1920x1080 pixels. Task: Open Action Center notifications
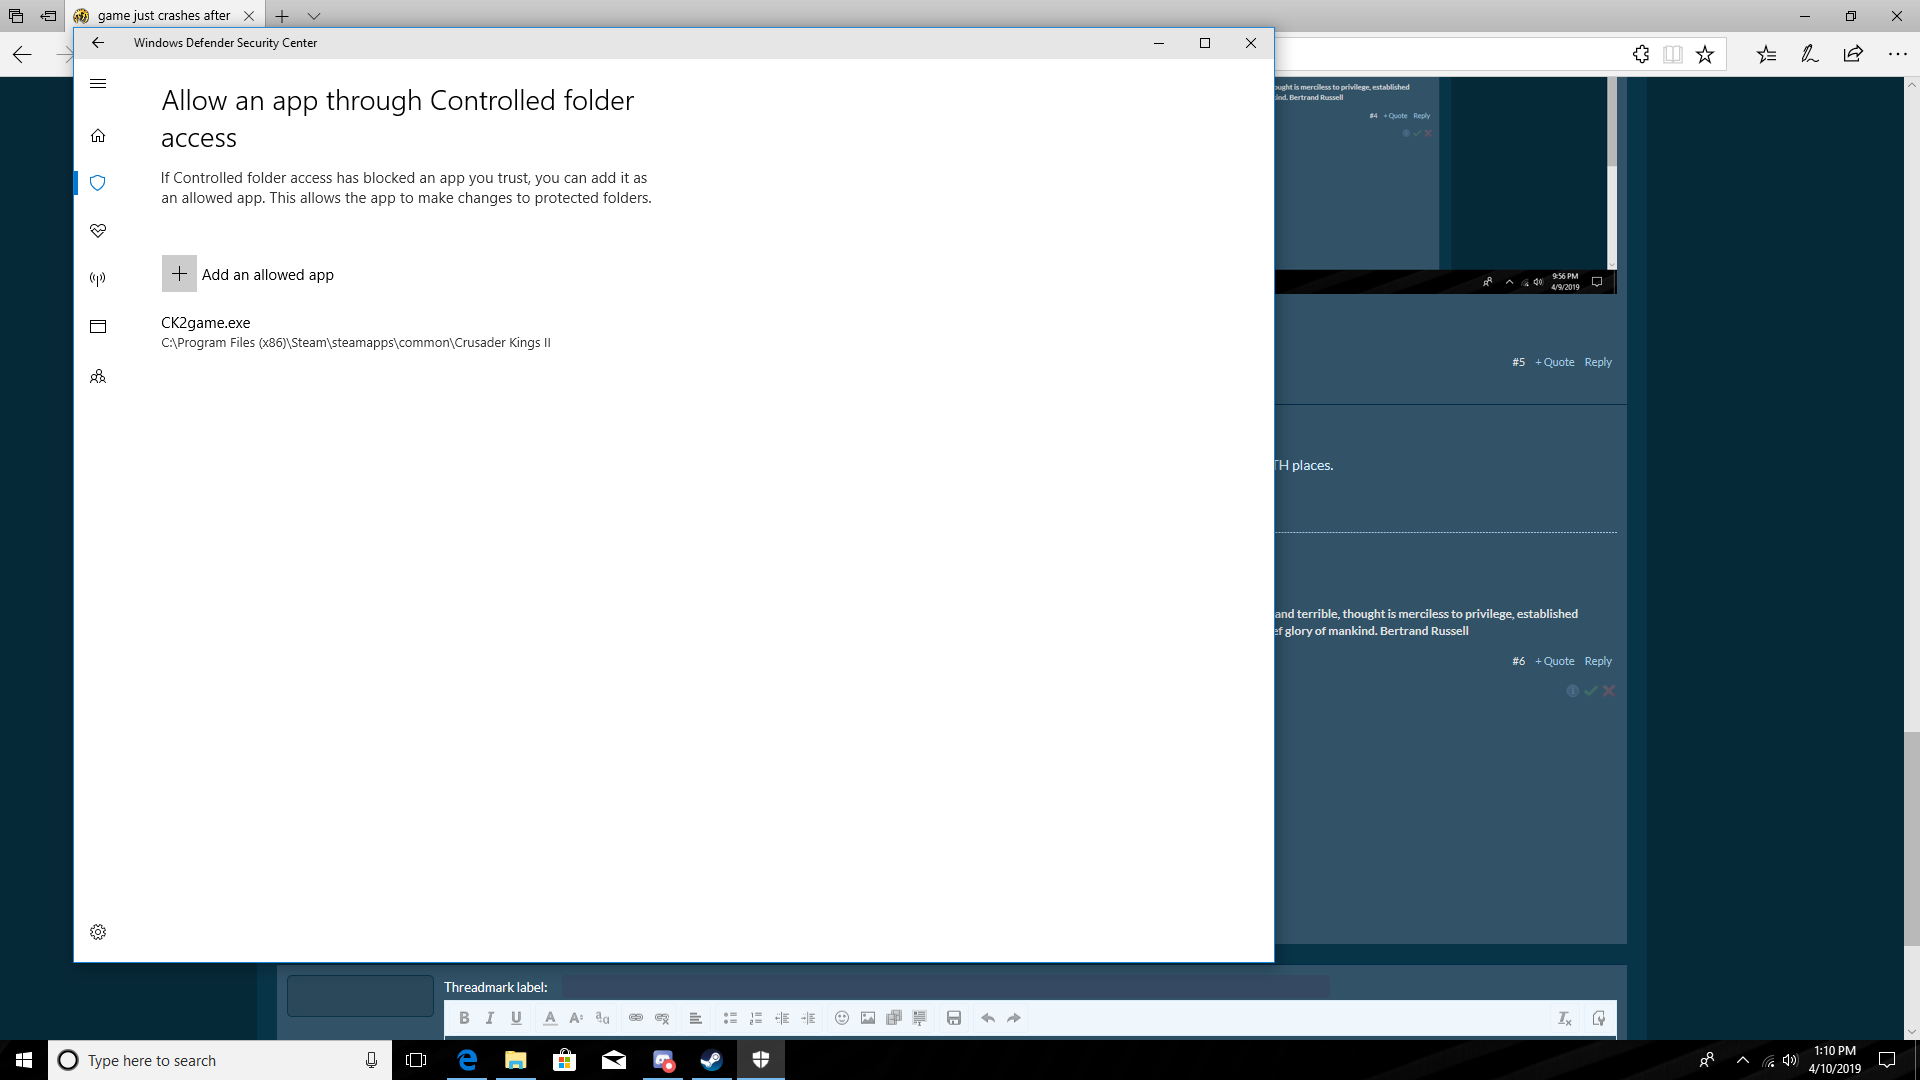click(x=1887, y=1060)
